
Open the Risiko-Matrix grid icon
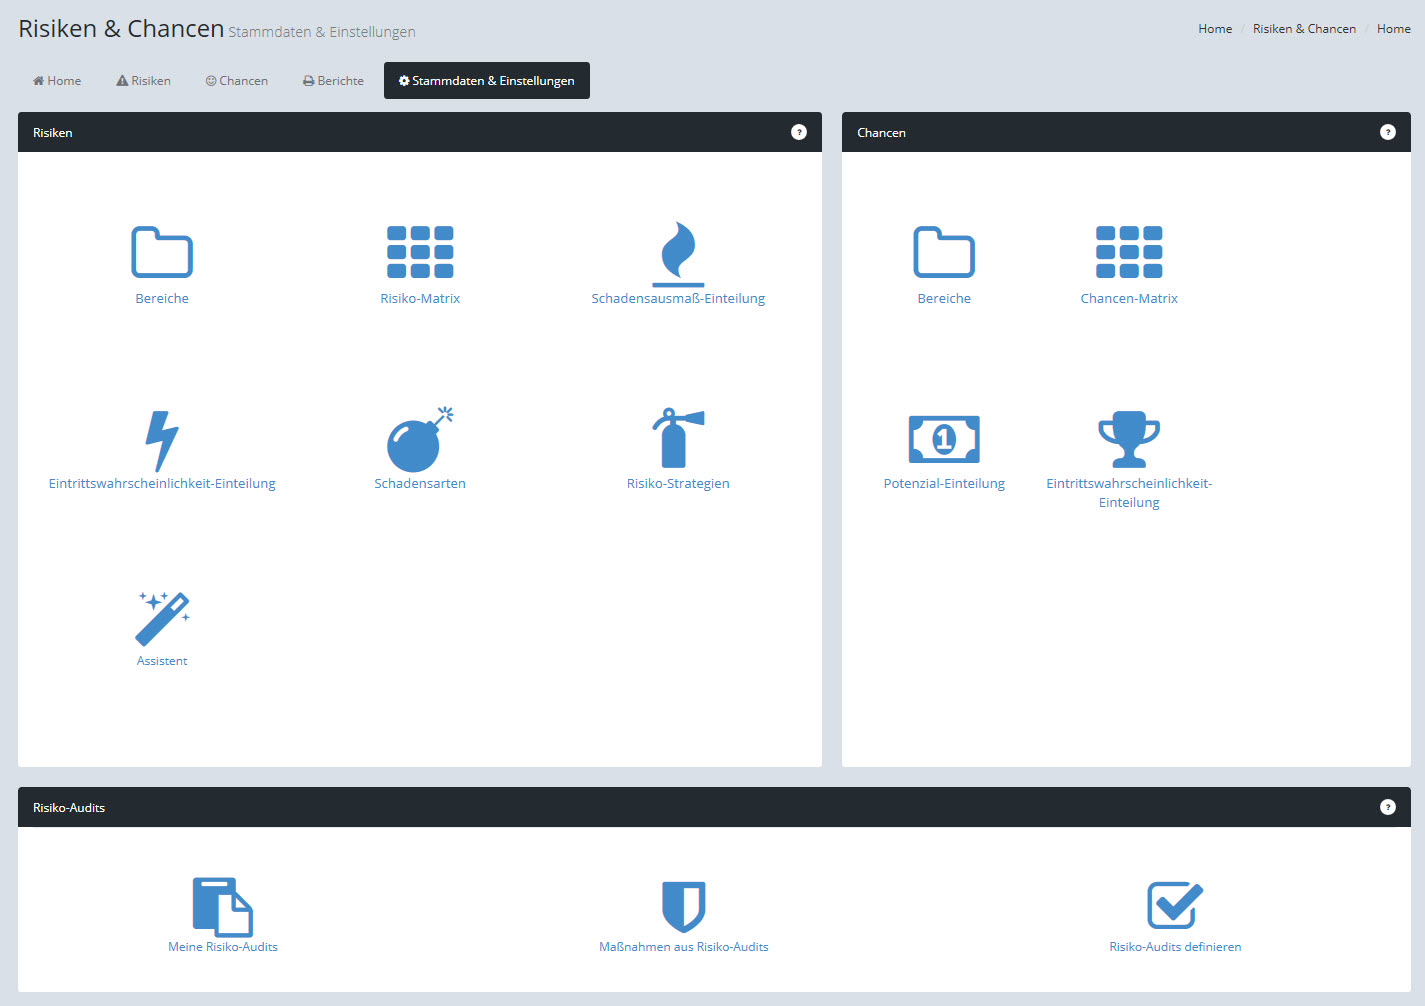[420, 252]
